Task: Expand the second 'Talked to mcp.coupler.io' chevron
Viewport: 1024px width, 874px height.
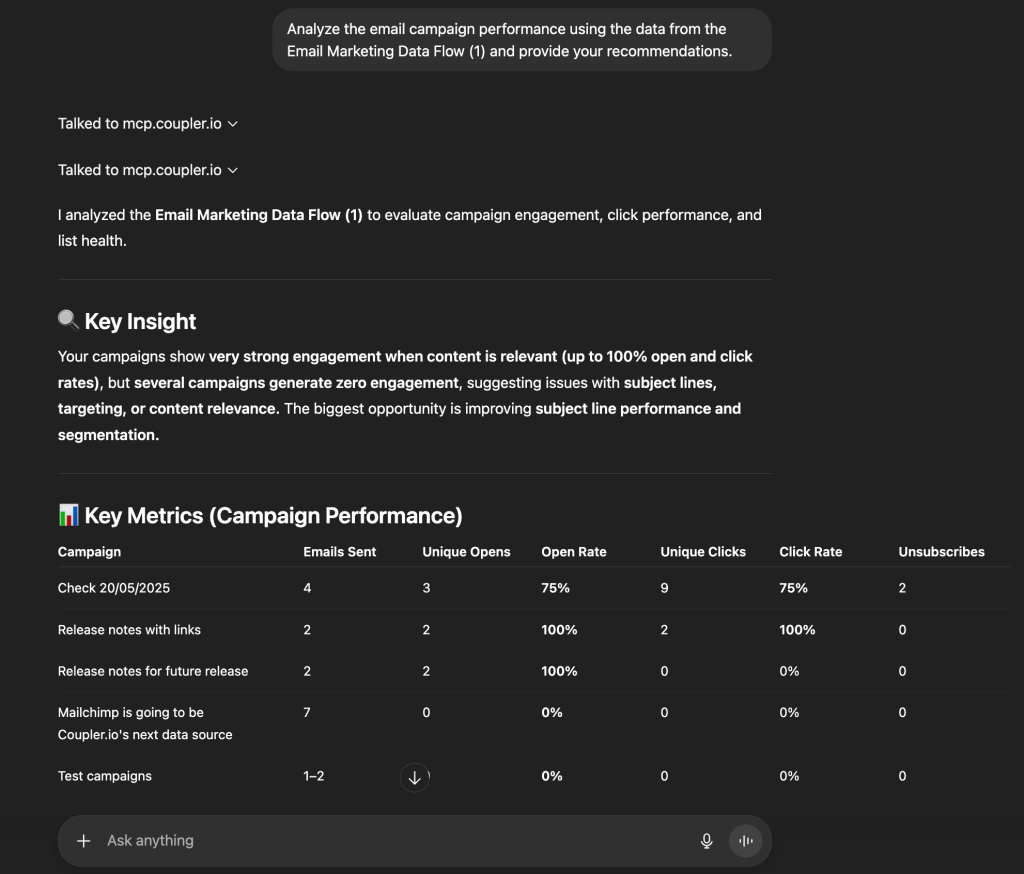Action: point(233,170)
